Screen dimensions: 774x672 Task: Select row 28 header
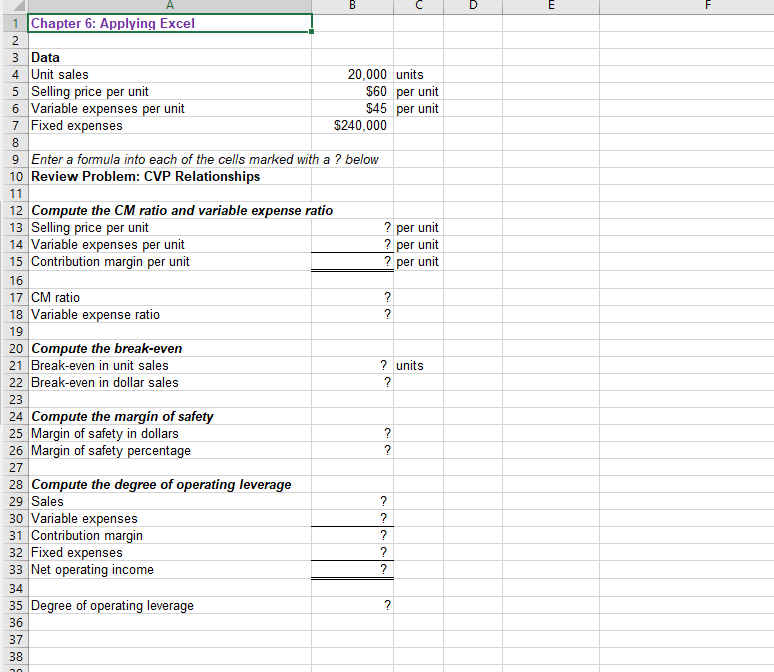pos(15,484)
